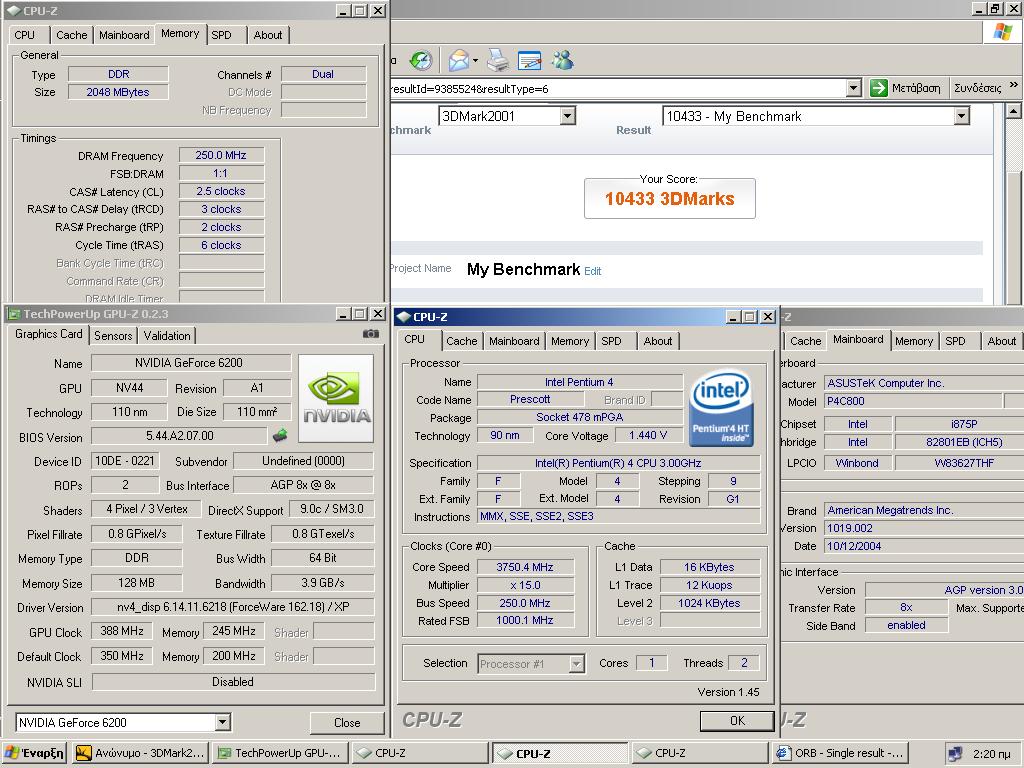Open CPU tab in top-left CPU-Z memory window
The height and width of the screenshot is (768, 1024).
pos(25,35)
